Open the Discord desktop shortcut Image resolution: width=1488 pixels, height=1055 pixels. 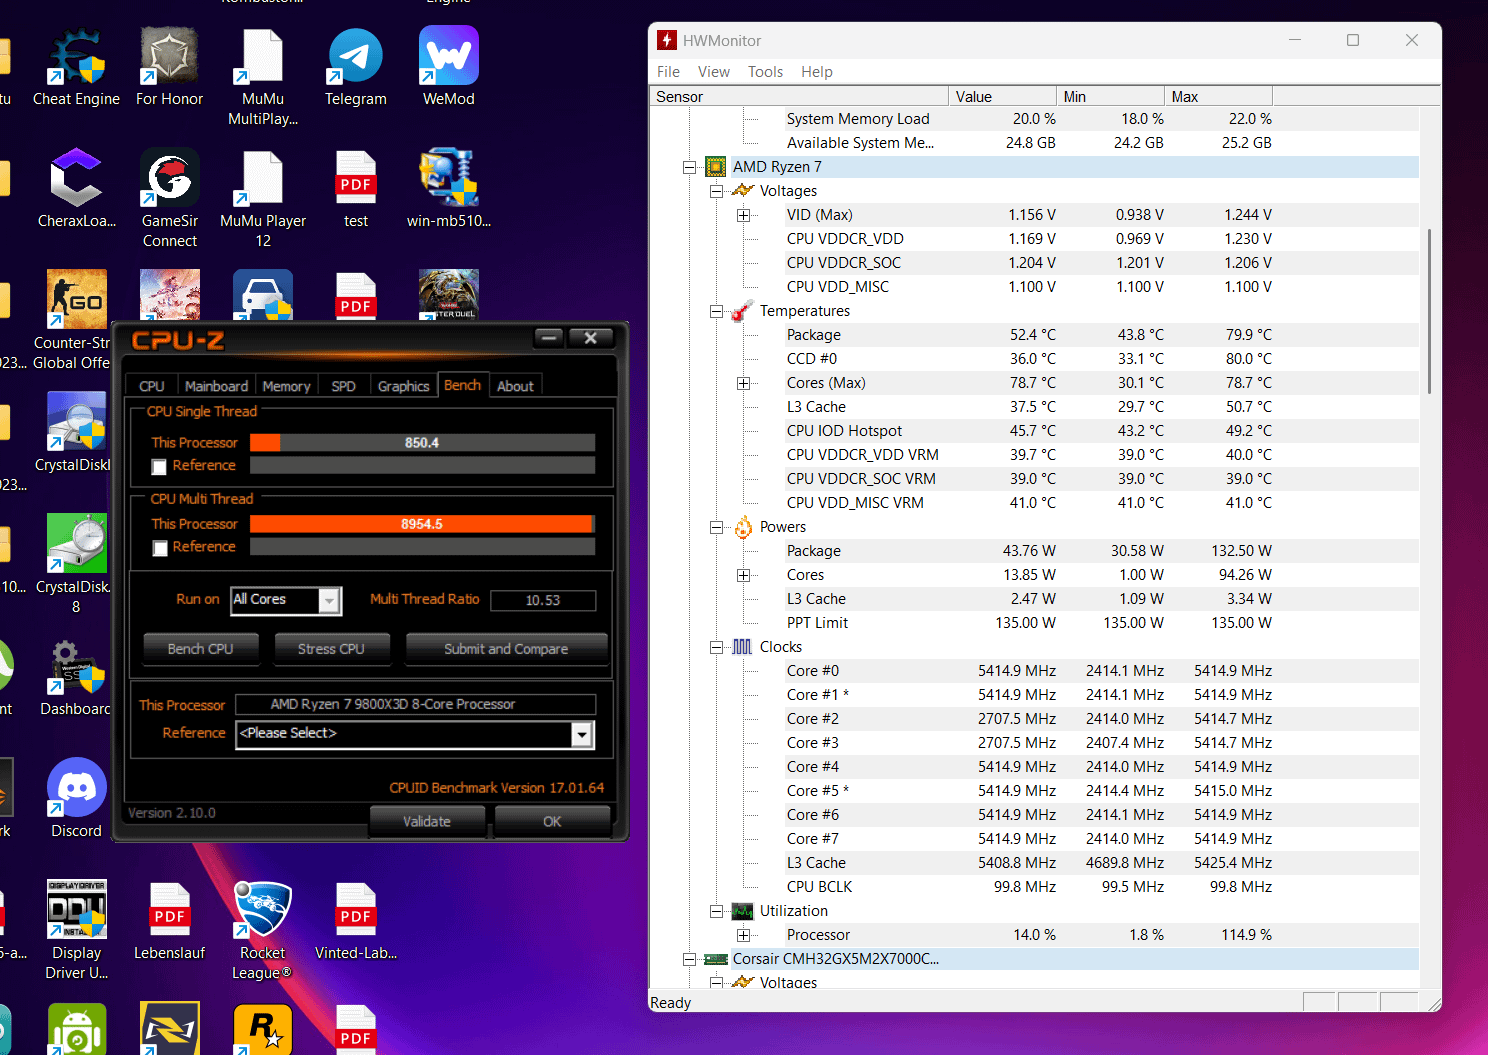pos(76,800)
